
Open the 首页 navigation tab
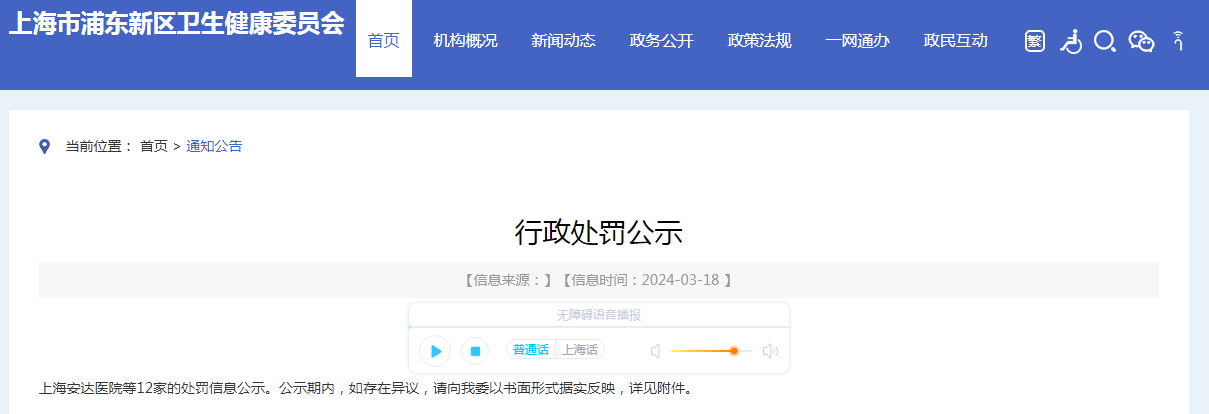click(384, 41)
